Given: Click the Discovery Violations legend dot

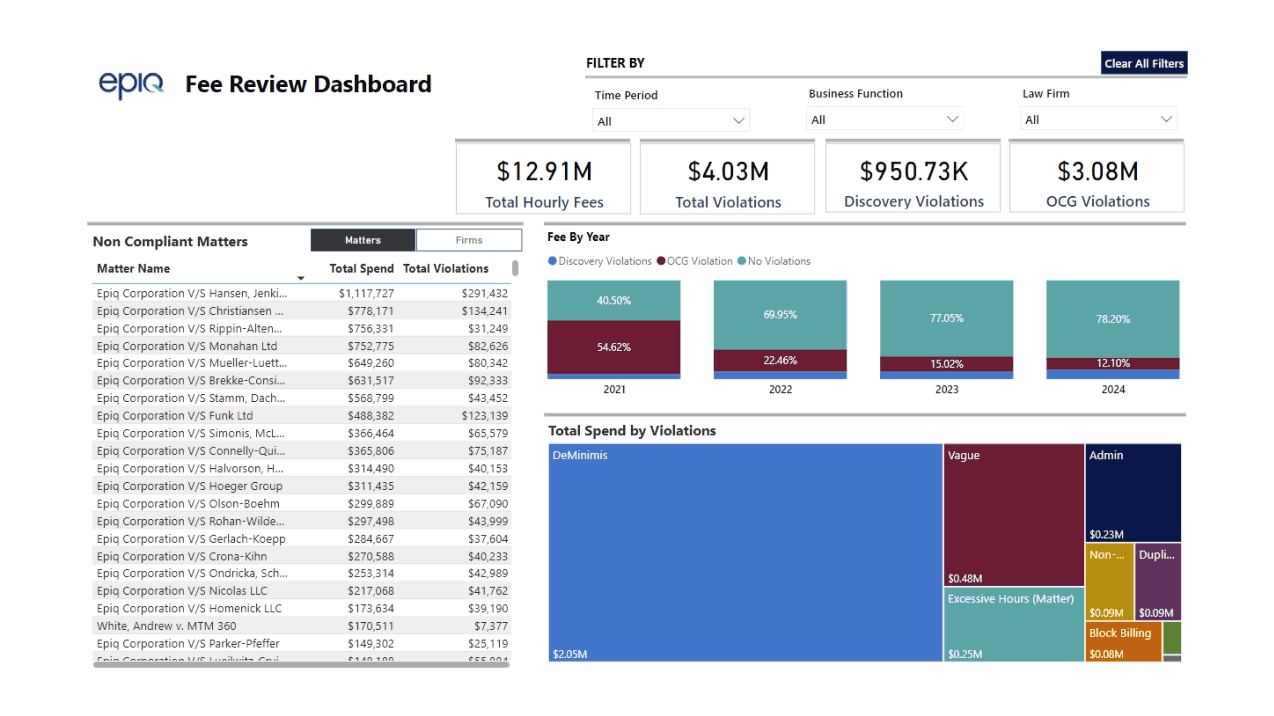Looking at the screenshot, I should tap(552, 261).
